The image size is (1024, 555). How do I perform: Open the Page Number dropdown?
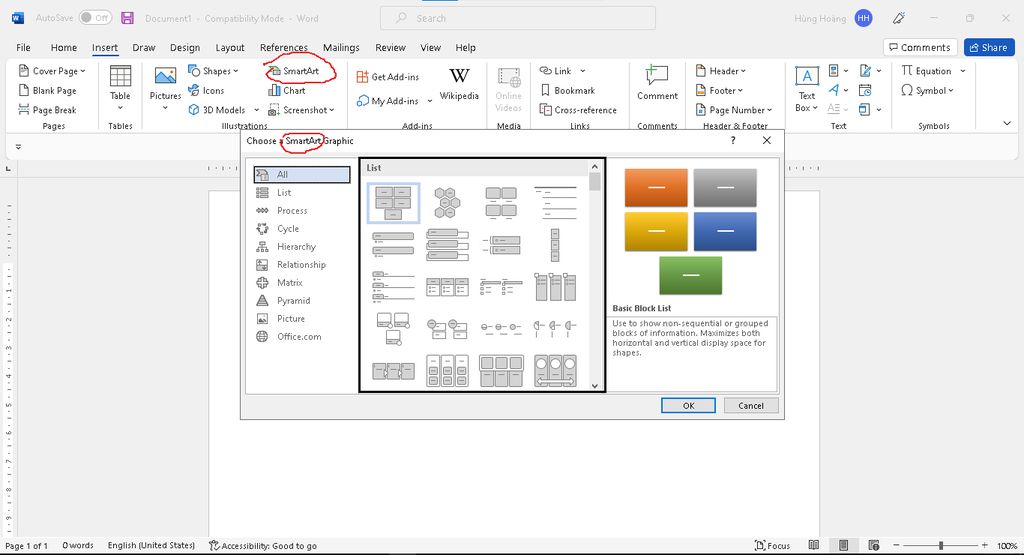(770, 110)
